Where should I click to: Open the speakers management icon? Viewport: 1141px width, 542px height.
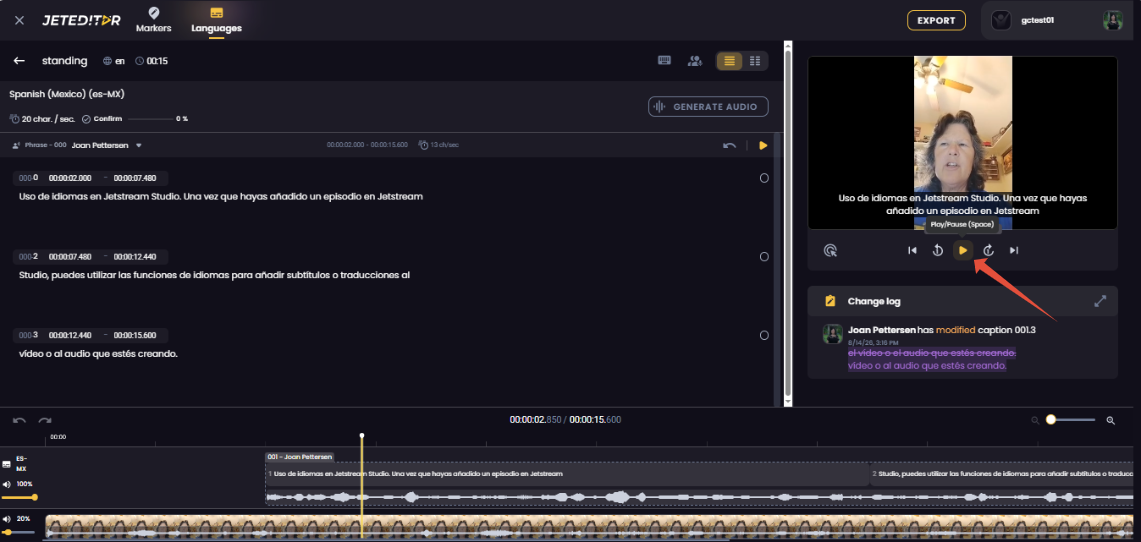[695, 61]
